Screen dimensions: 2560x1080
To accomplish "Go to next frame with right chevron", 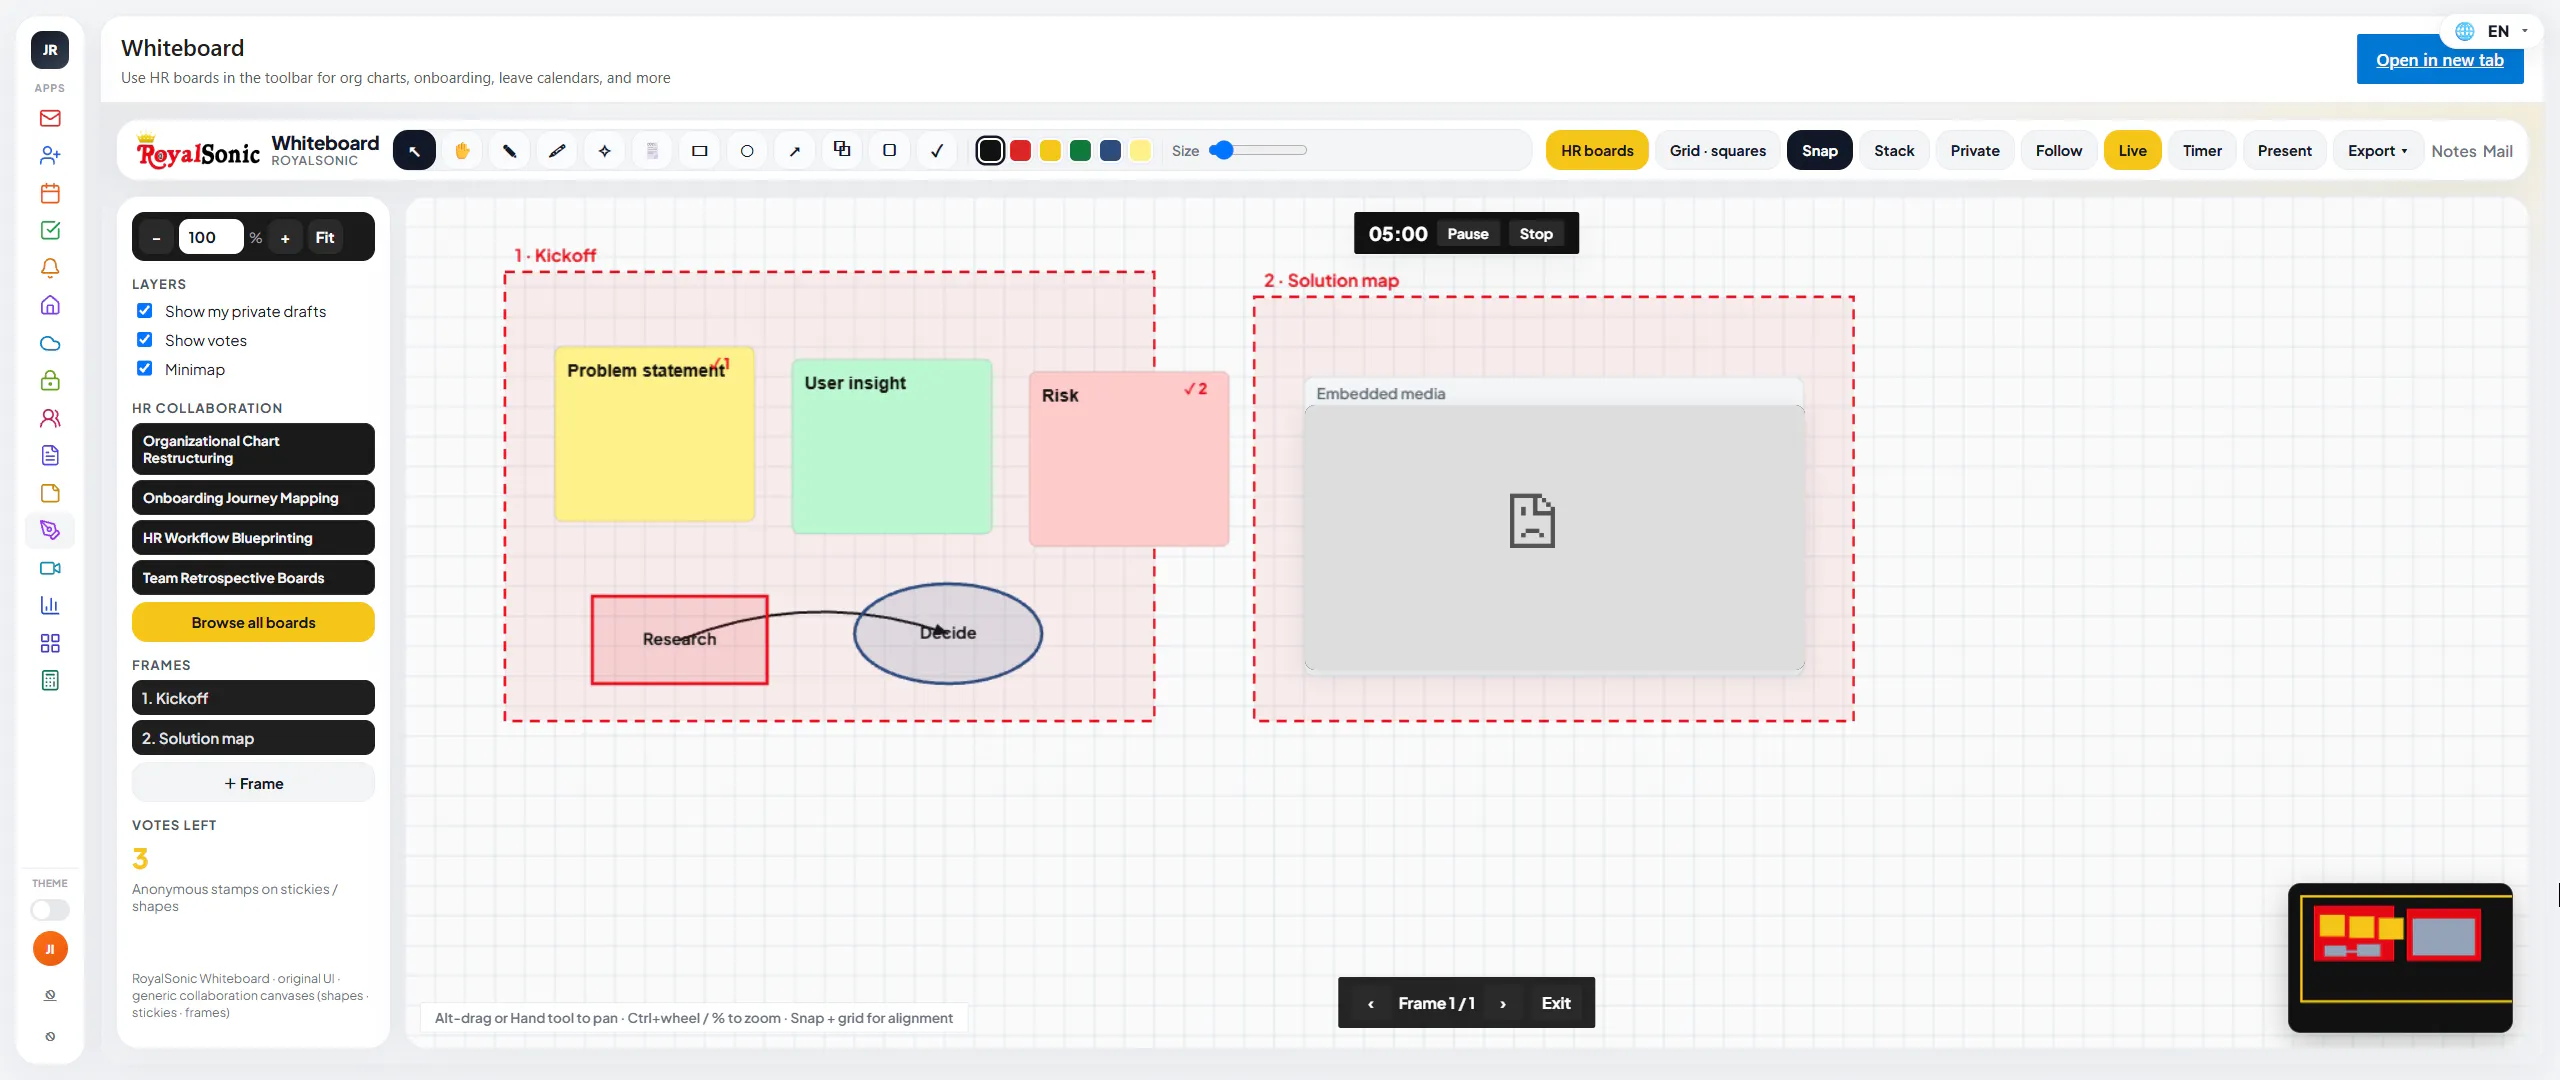I will coord(1502,1003).
